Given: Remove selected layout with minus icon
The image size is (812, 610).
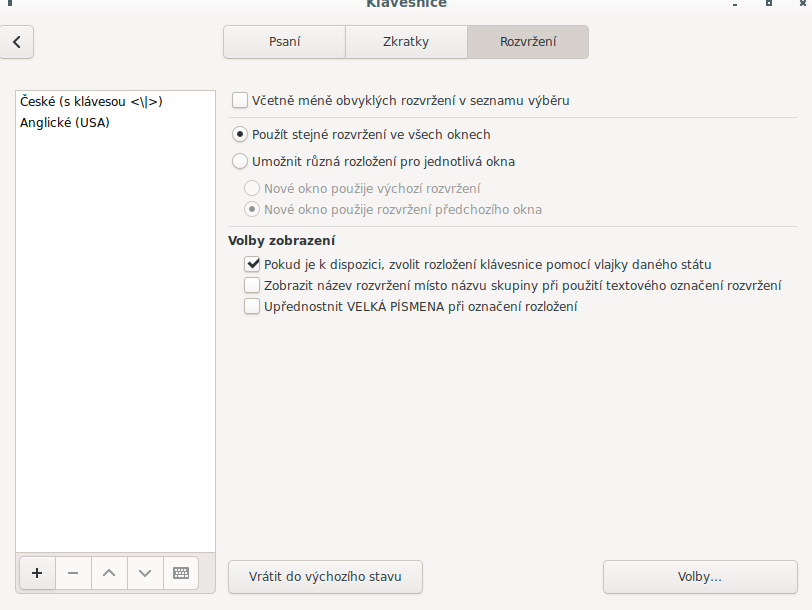Looking at the screenshot, I should (x=73, y=573).
